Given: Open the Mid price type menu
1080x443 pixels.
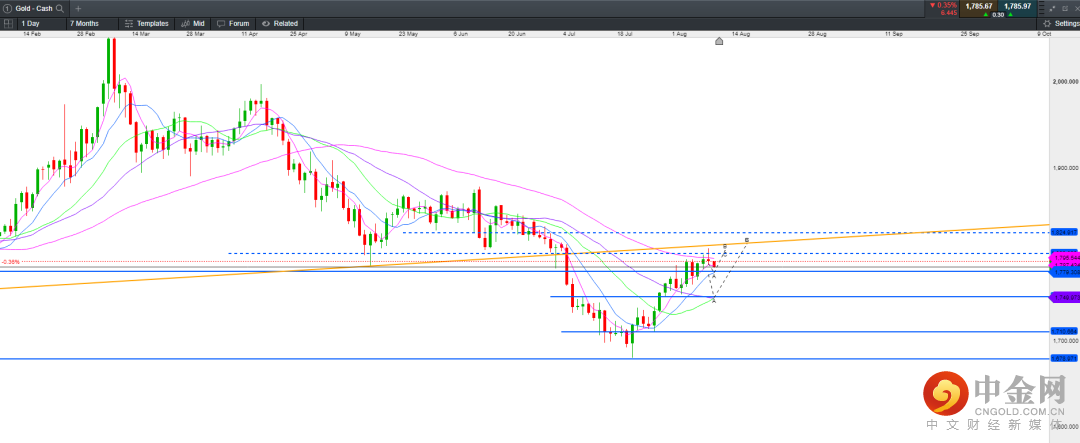Looking at the screenshot, I should point(194,23).
